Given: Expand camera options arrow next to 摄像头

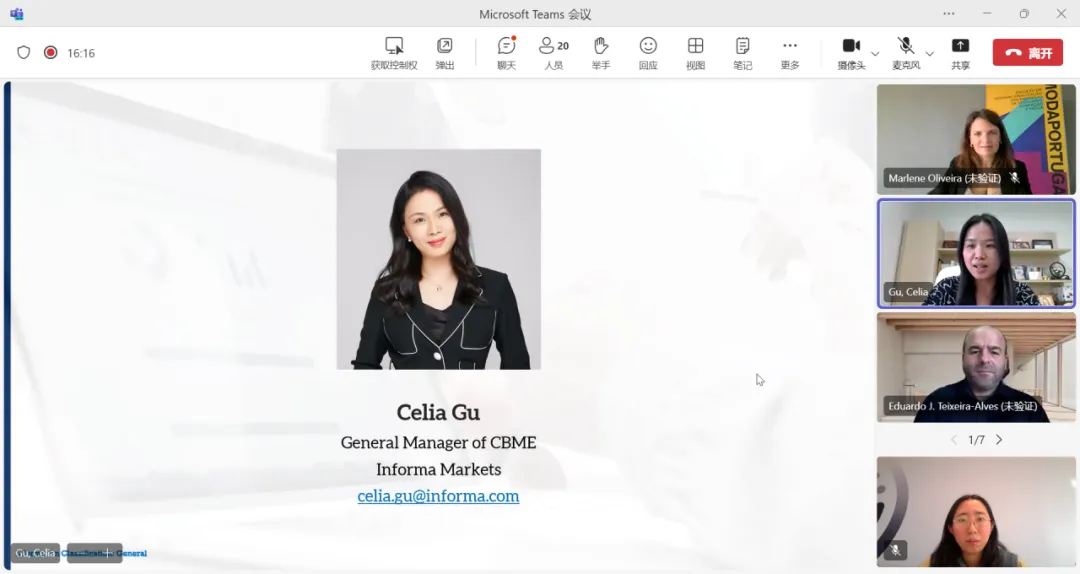Looking at the screenshot, I should (875, 53).
